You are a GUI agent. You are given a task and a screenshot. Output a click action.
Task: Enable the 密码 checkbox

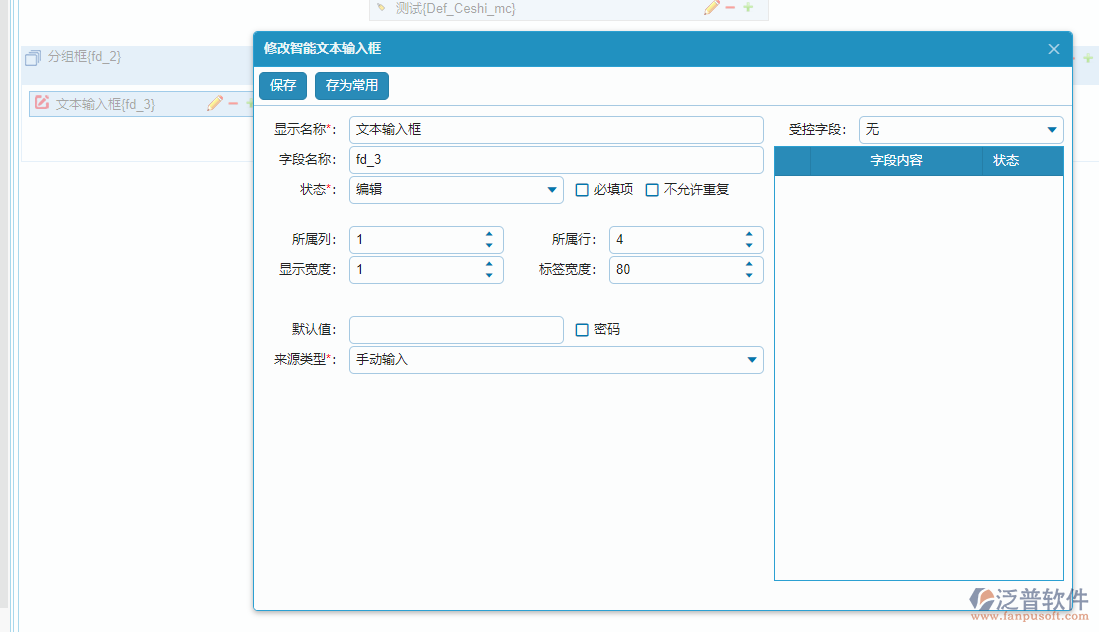pyautogui.click(x=583, y=330)
